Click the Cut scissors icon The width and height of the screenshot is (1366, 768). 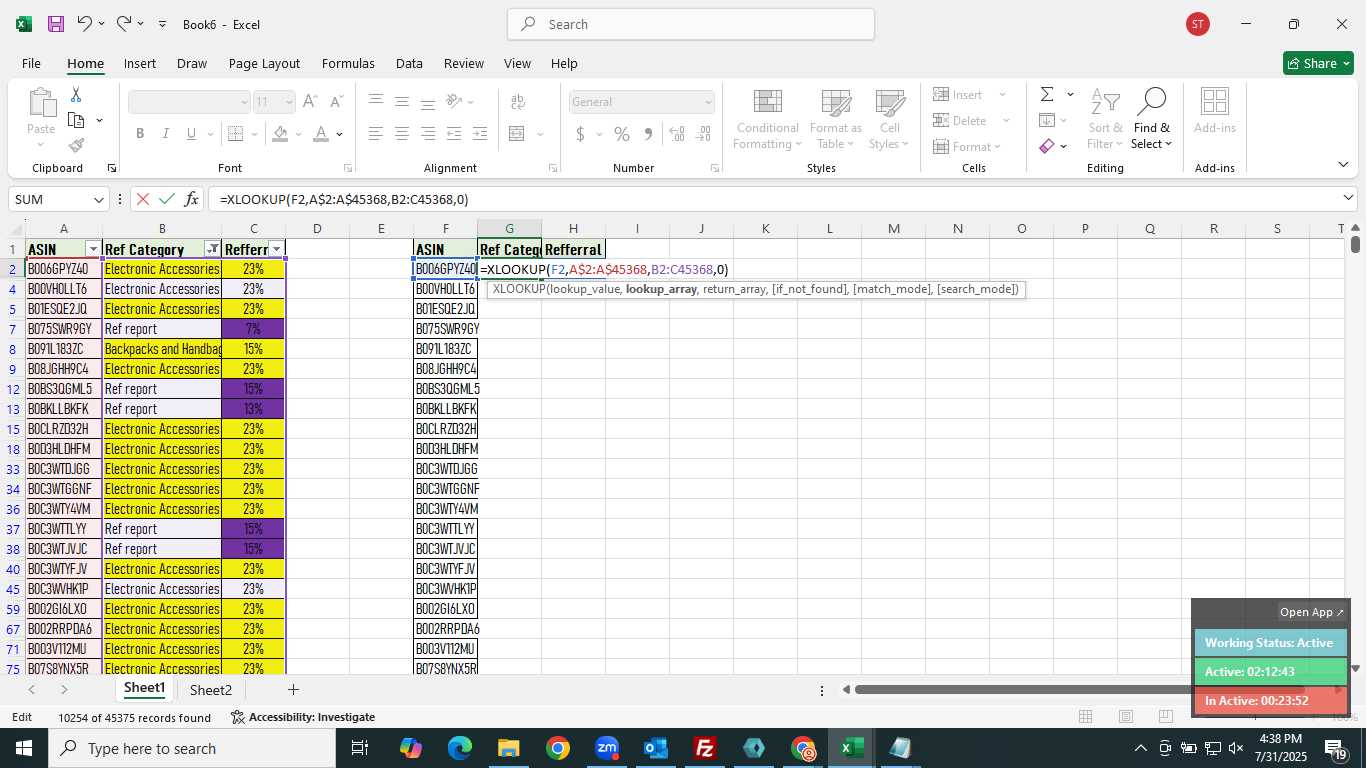pyautogui.click(x=76, y=95)
